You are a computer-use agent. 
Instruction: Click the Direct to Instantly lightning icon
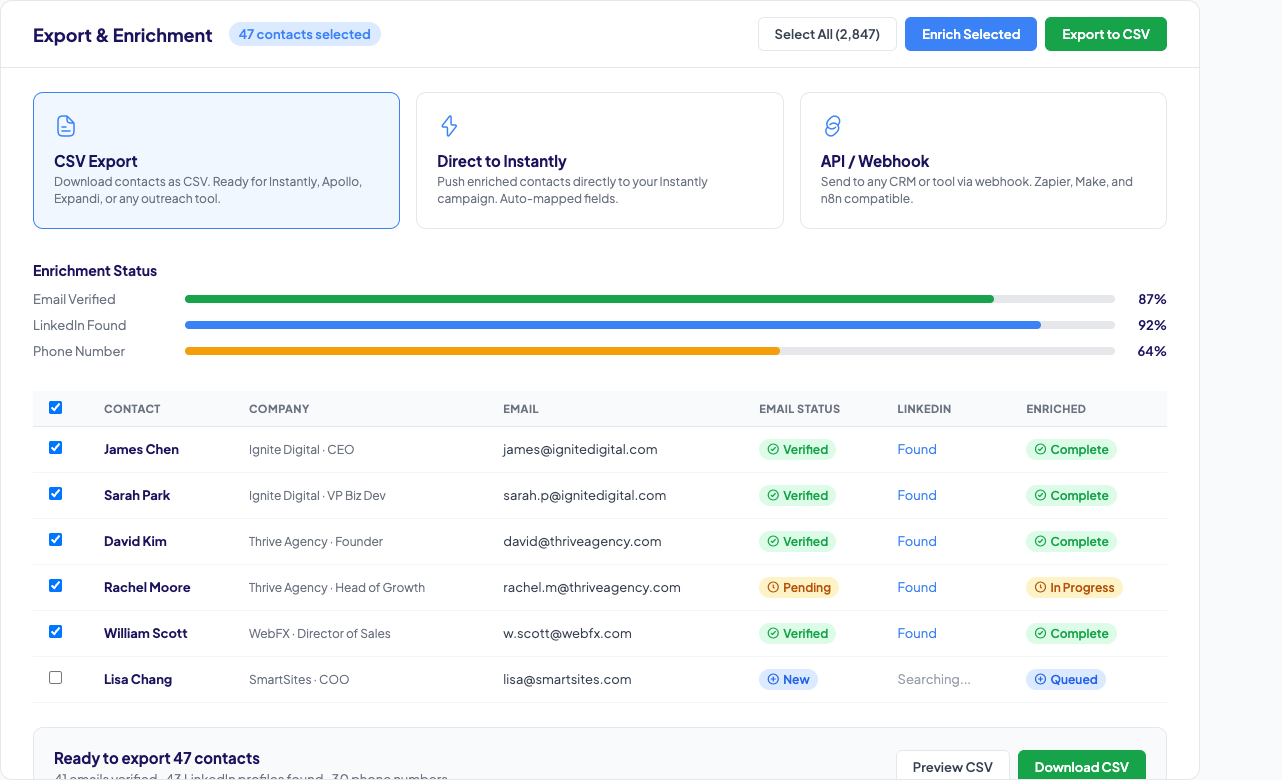click(x=448, y=125)
